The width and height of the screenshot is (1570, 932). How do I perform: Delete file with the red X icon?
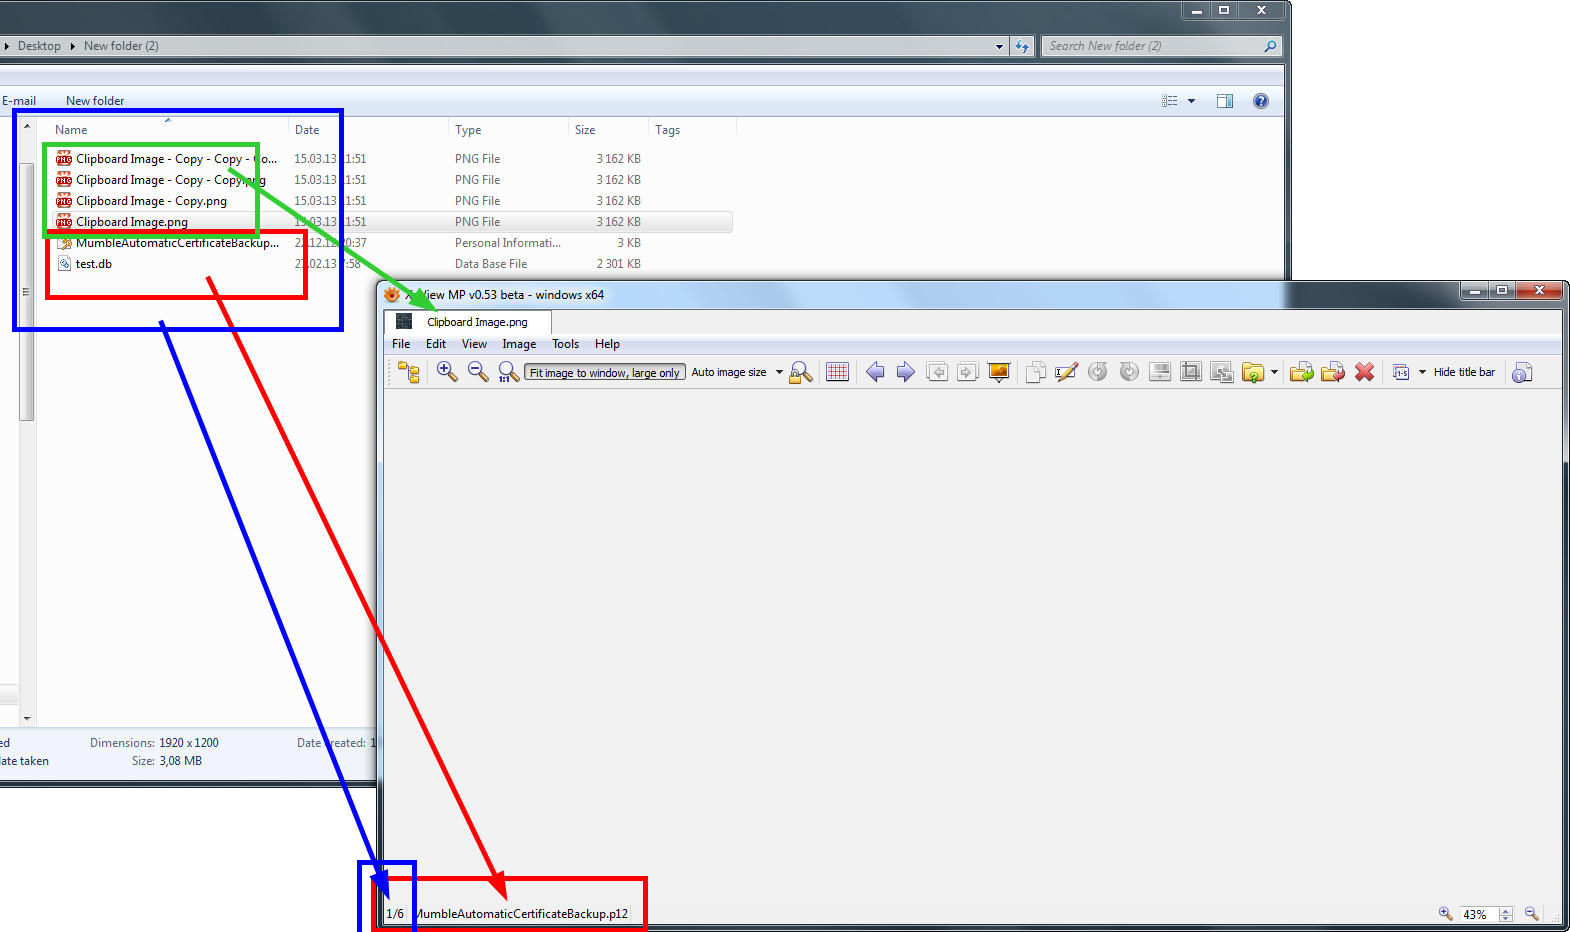pyautogui.click(x=1364, y=372)
